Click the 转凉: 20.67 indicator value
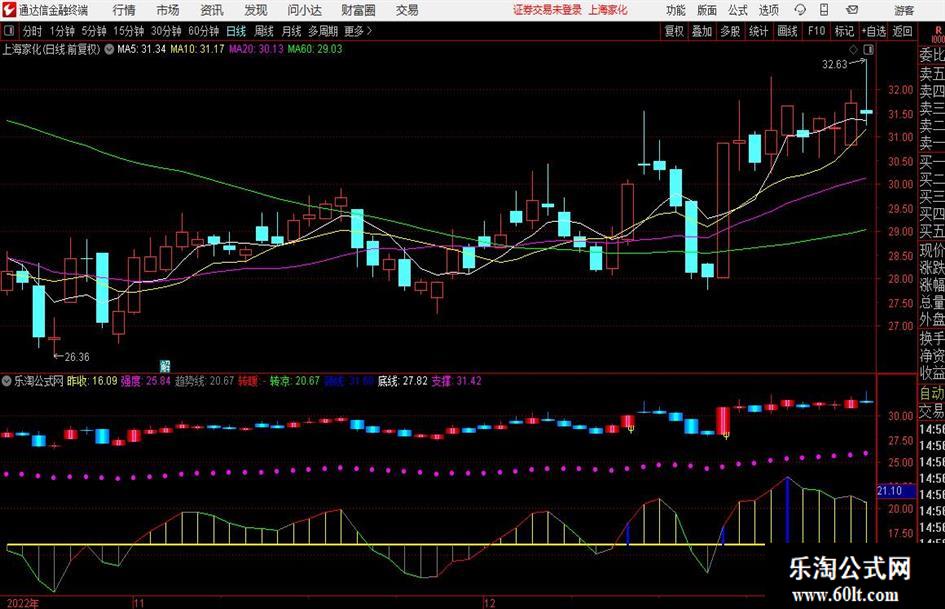945x609 pixels. (x=295, y=381)
